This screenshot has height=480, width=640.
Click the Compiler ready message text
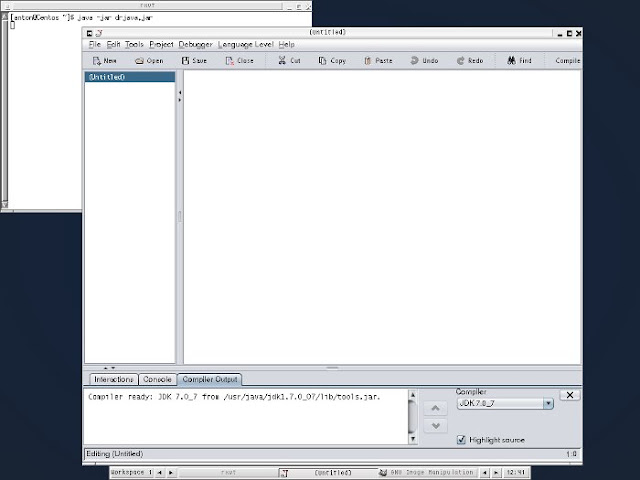click(x=234, y=397)
